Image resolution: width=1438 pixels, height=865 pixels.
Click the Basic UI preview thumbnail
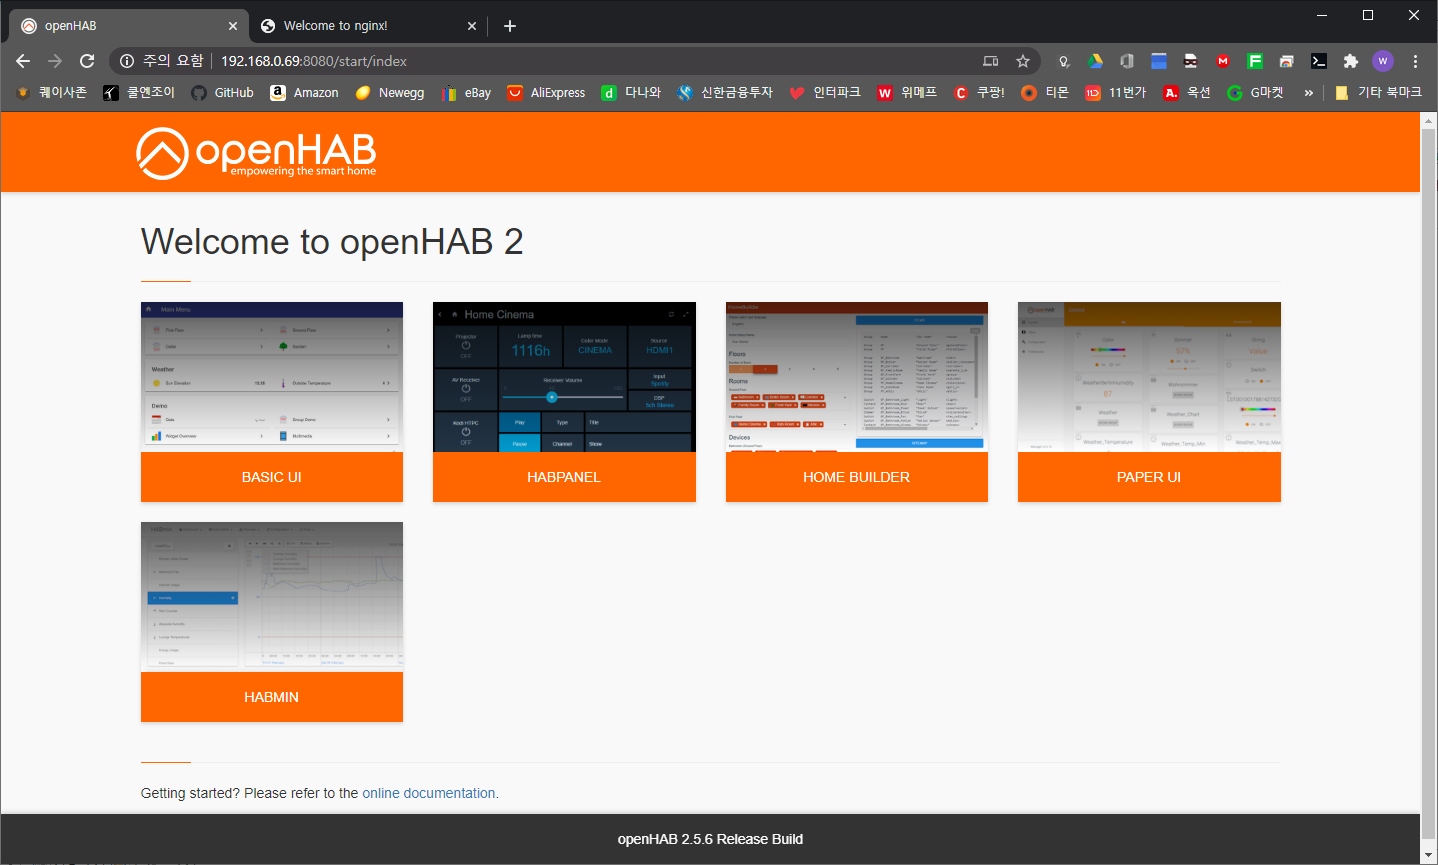tap(272, 377)
